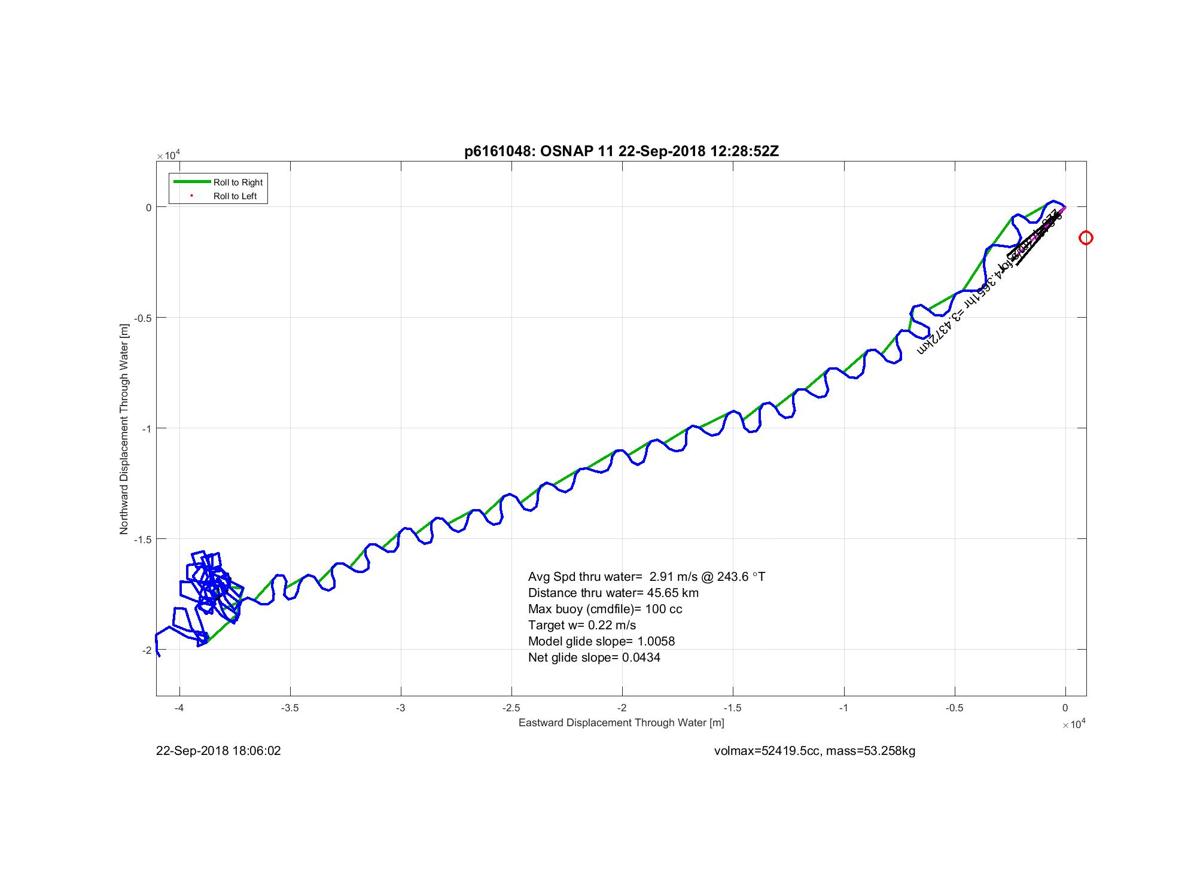Click the plot title 'p6161048: OSNAP 11 22-Sep-2018 12:28:52Z'
Viewport: 1200px width, 889px height.
pos(622,151)
